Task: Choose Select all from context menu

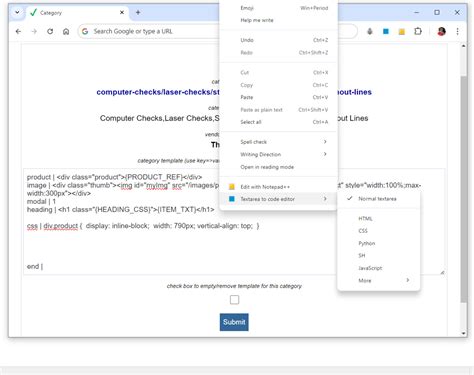Action: (x=278, y=122)
